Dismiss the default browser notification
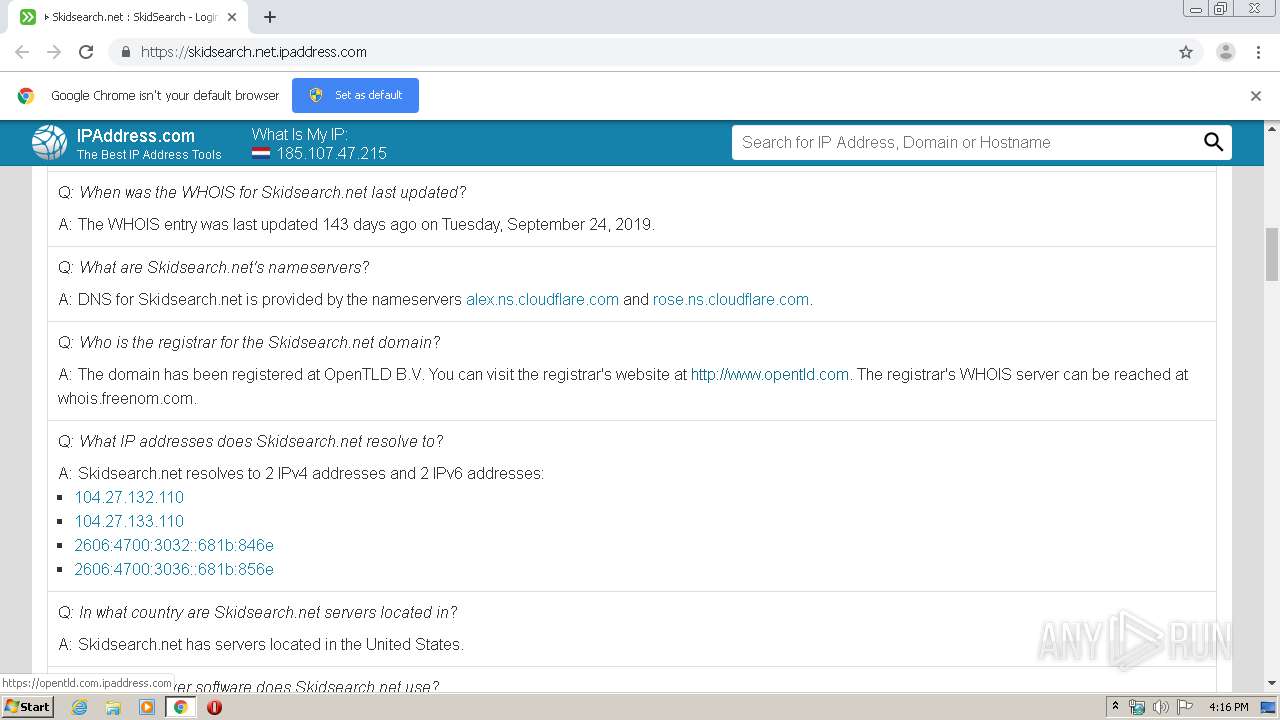 coord(1256,96)
